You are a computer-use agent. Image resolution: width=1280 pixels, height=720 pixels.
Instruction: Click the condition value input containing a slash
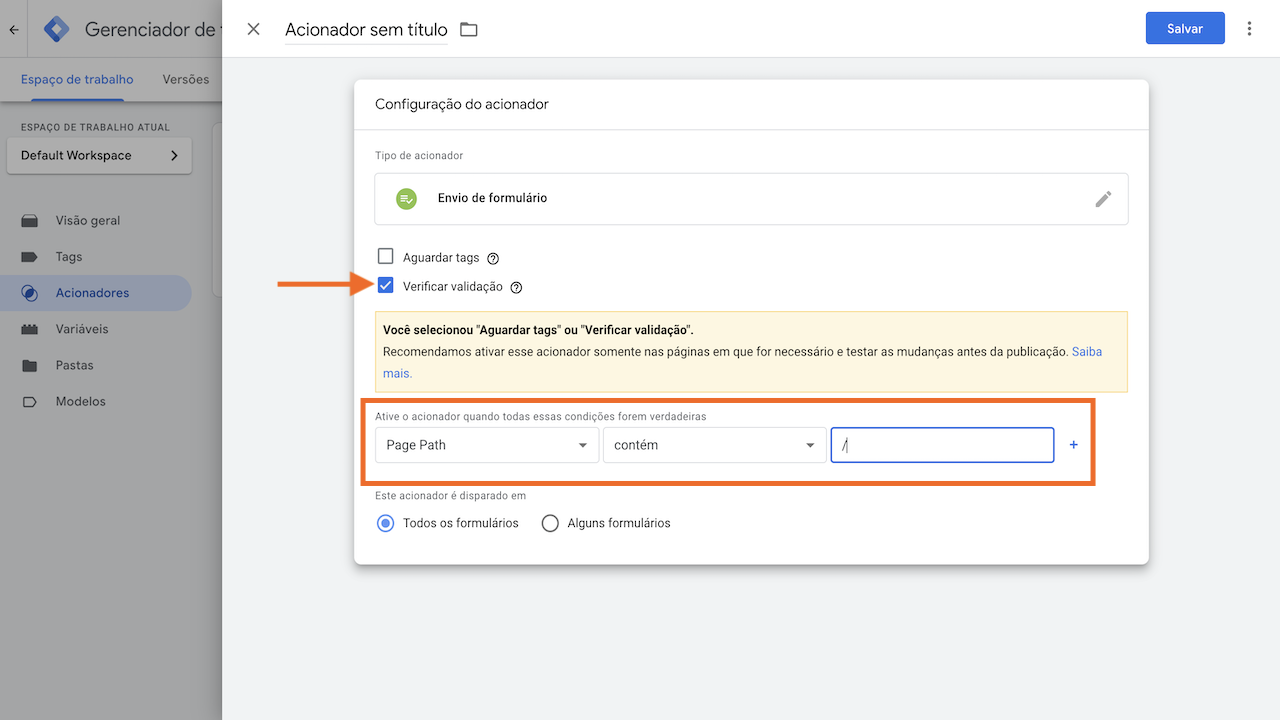[x=941, y=444]
